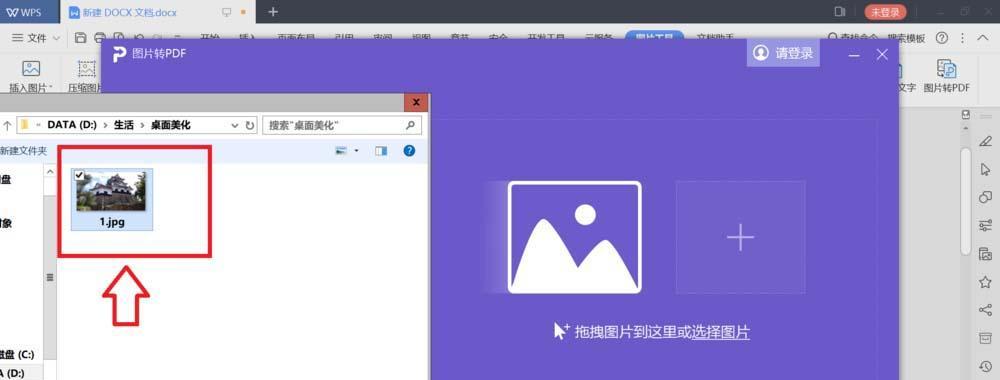
Task: Click the shapes icon in right sidebar
Action: [x=985, y=197]
